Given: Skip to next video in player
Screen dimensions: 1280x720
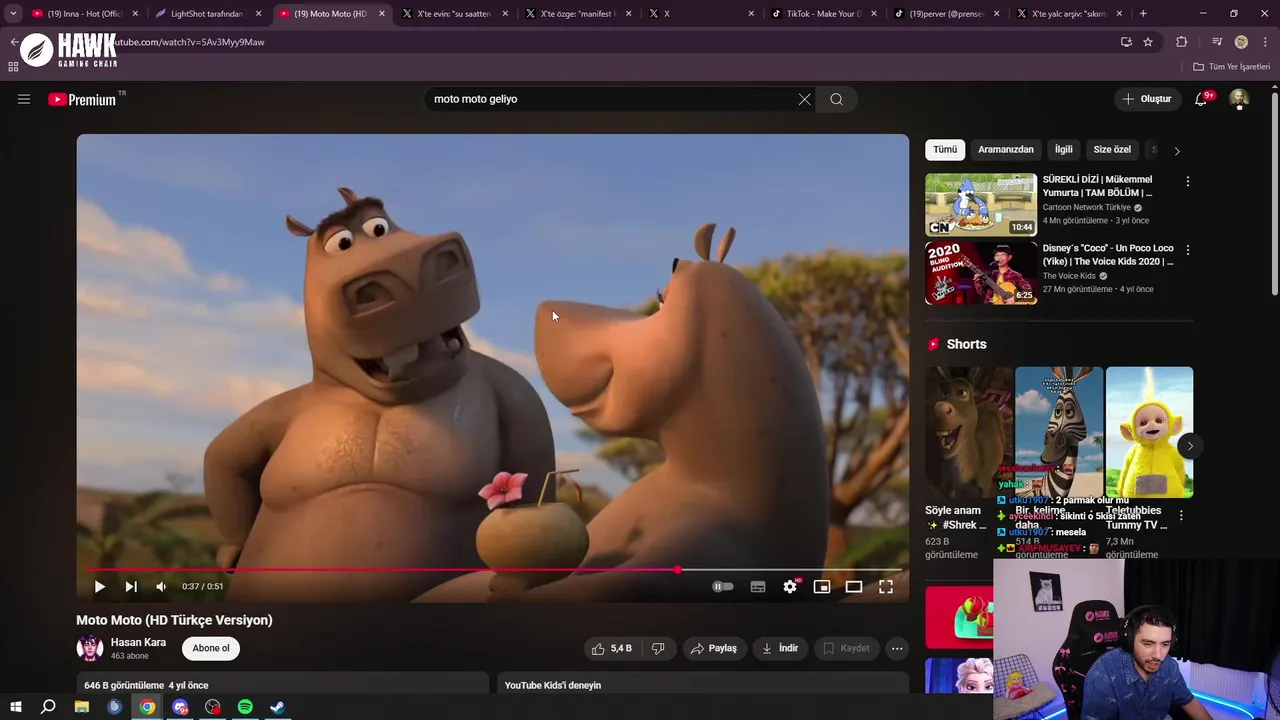Looking at the screenshot, I should coord(131,587).
